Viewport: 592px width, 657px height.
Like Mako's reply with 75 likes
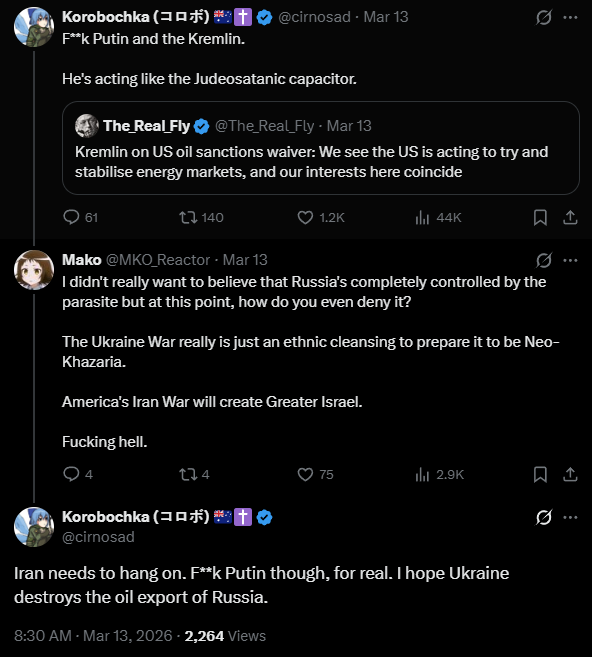click(315, 474)
